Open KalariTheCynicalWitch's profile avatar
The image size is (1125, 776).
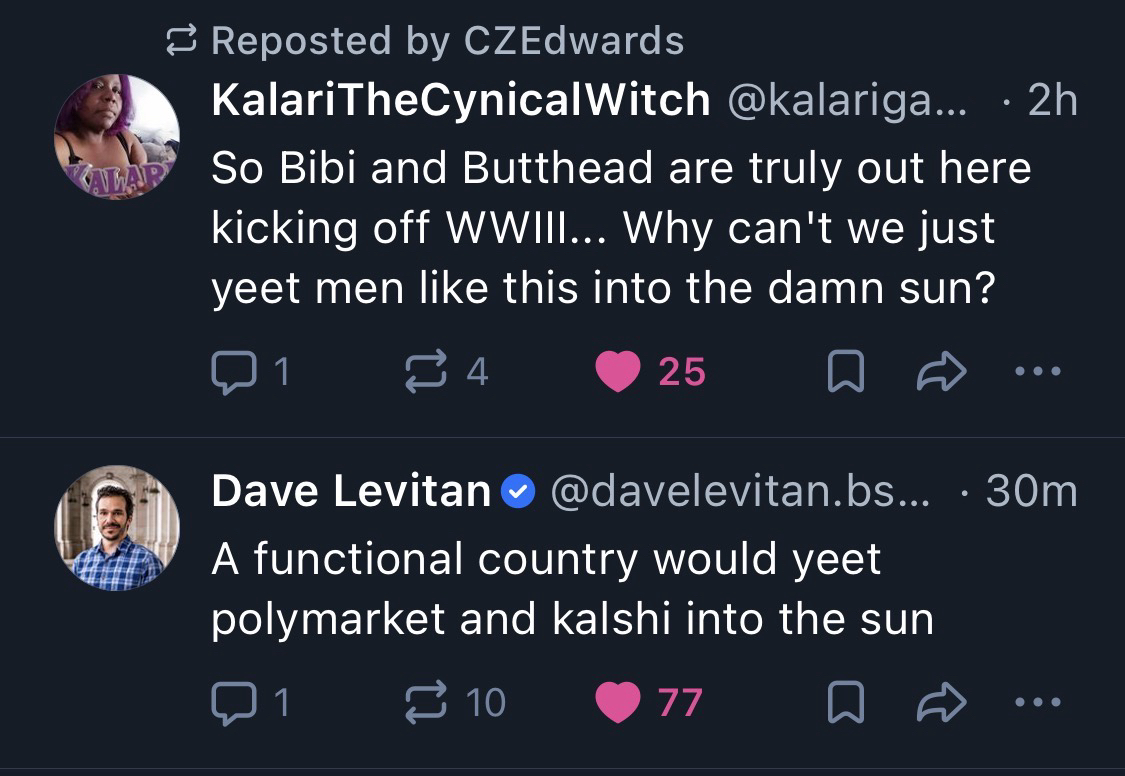tap(116, 137)
